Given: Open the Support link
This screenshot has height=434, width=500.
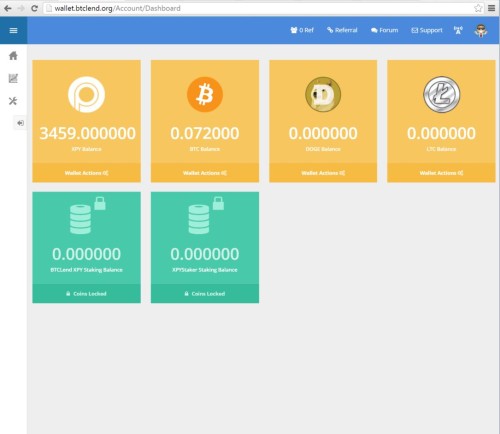Looking at the screenshot, I should (x=427, y=30).
